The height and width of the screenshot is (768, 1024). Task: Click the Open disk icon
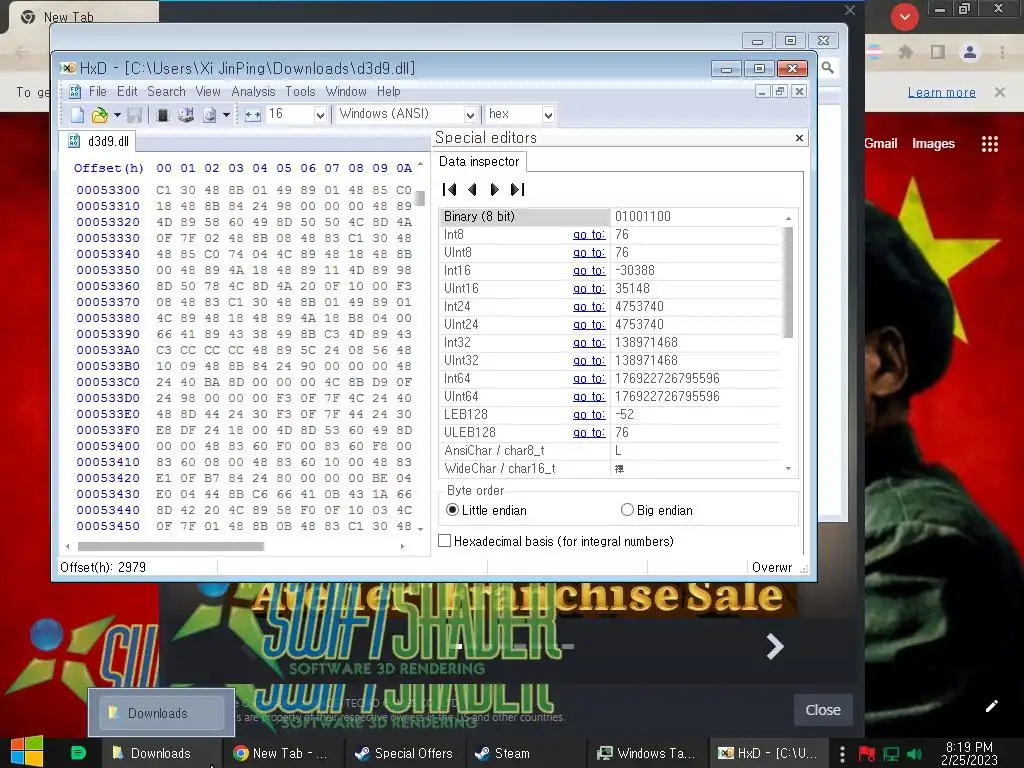[186, 115]
